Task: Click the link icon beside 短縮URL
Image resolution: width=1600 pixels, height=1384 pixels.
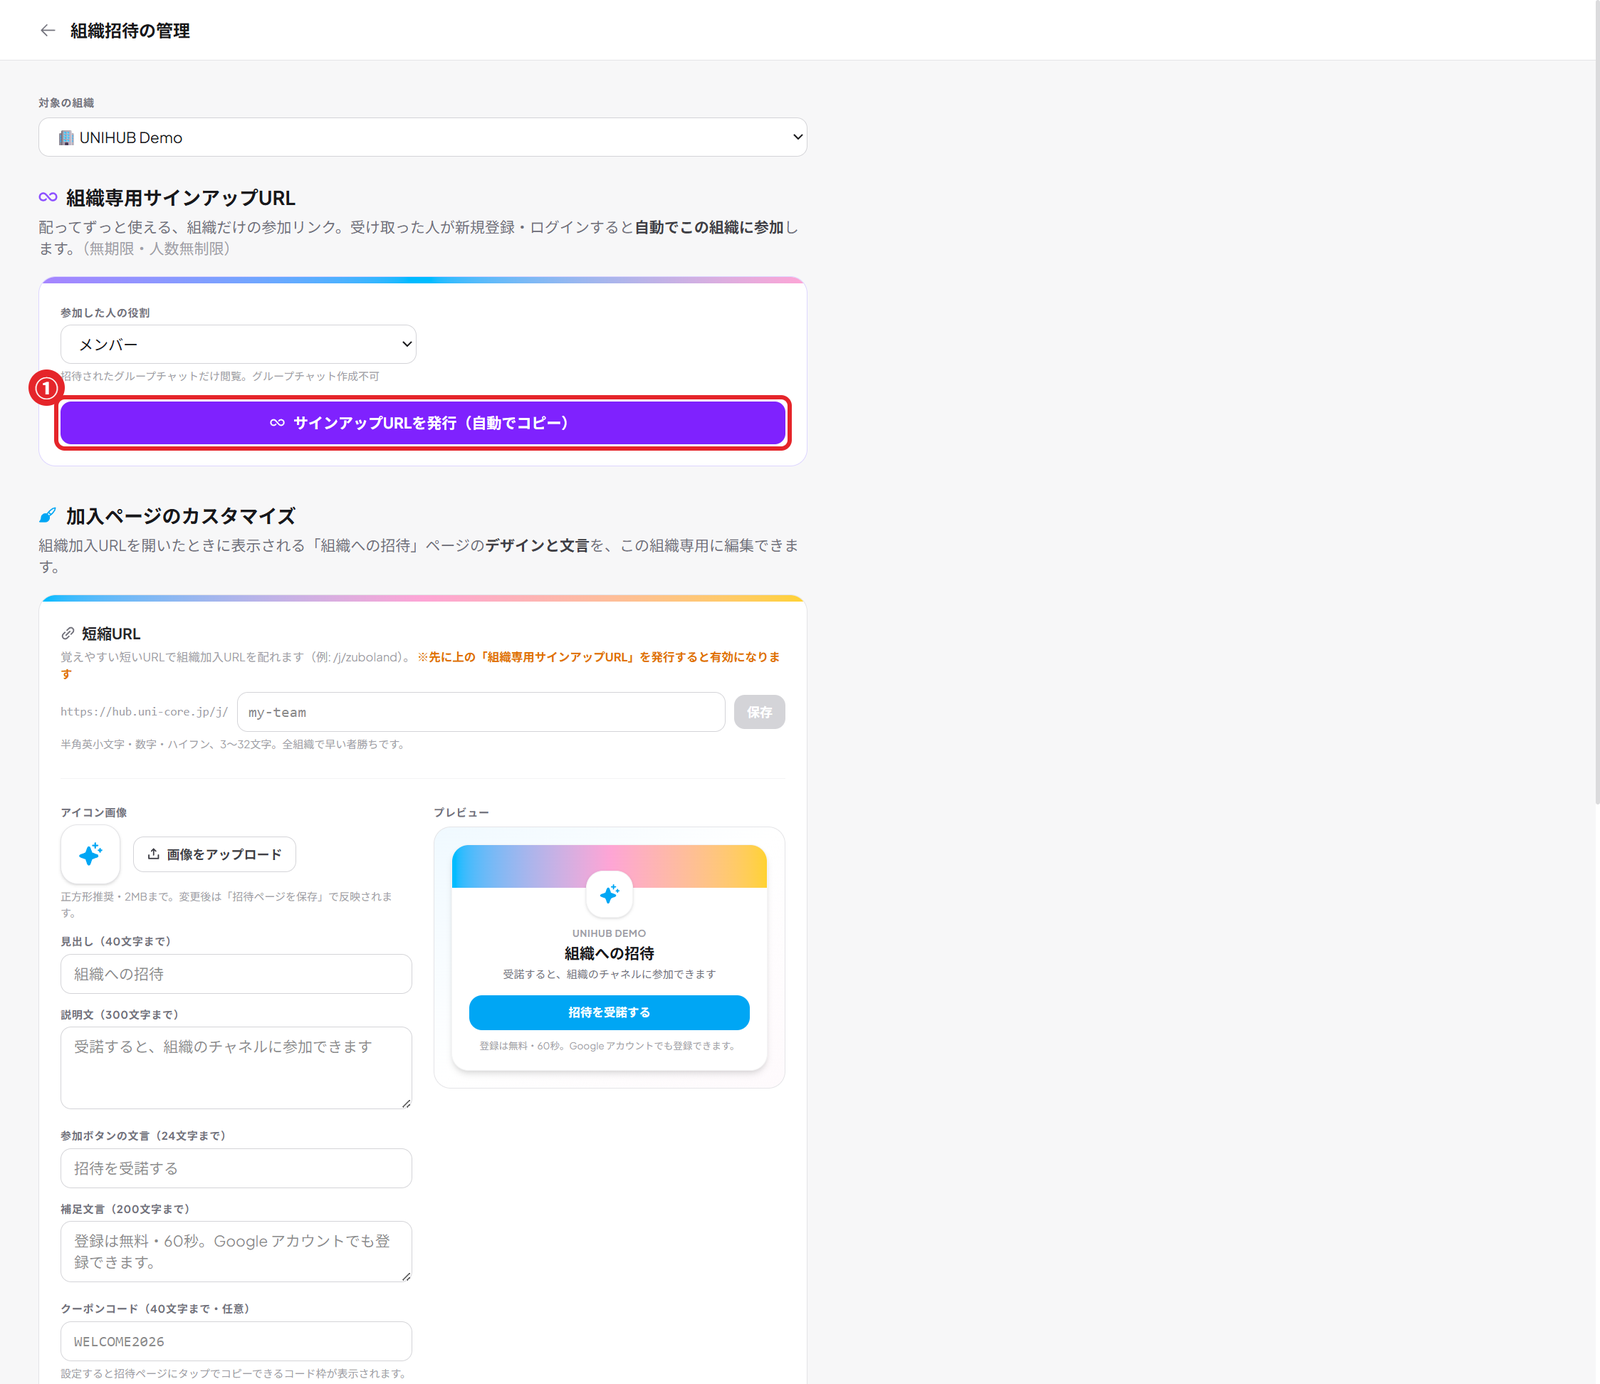Action: pos(68,633)
